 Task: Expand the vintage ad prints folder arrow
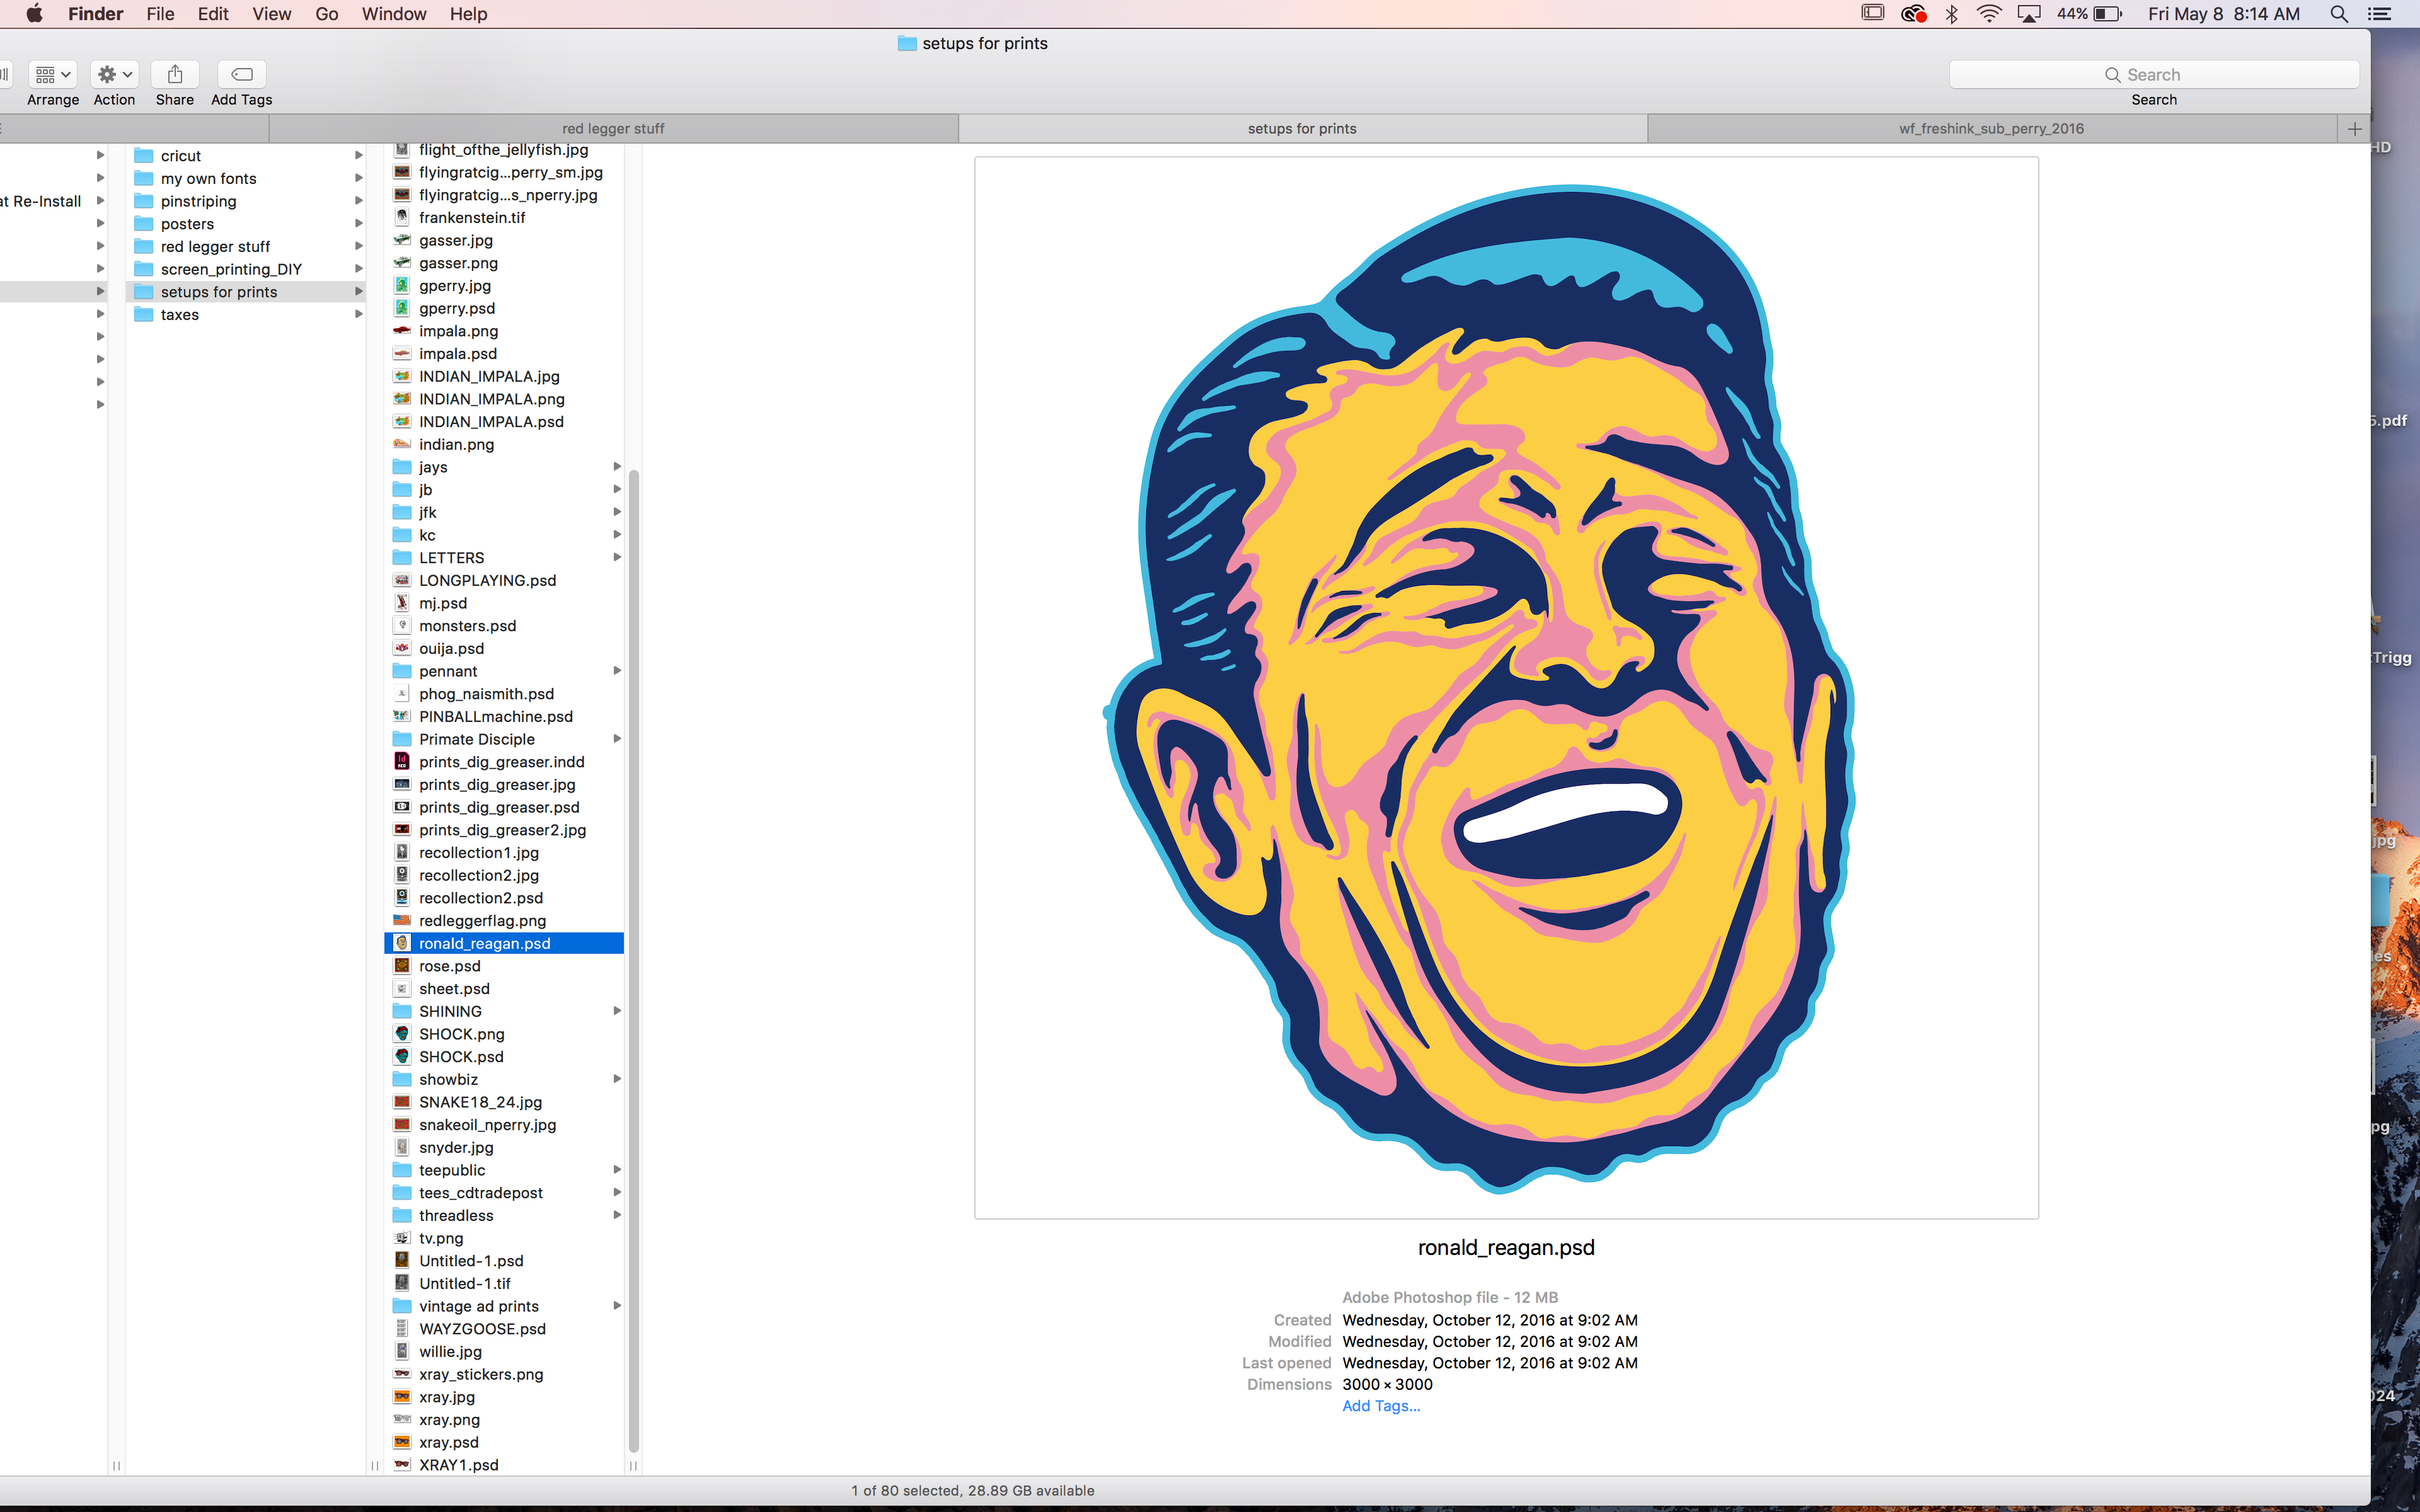pyautogui.click(x=617, y=1306)
